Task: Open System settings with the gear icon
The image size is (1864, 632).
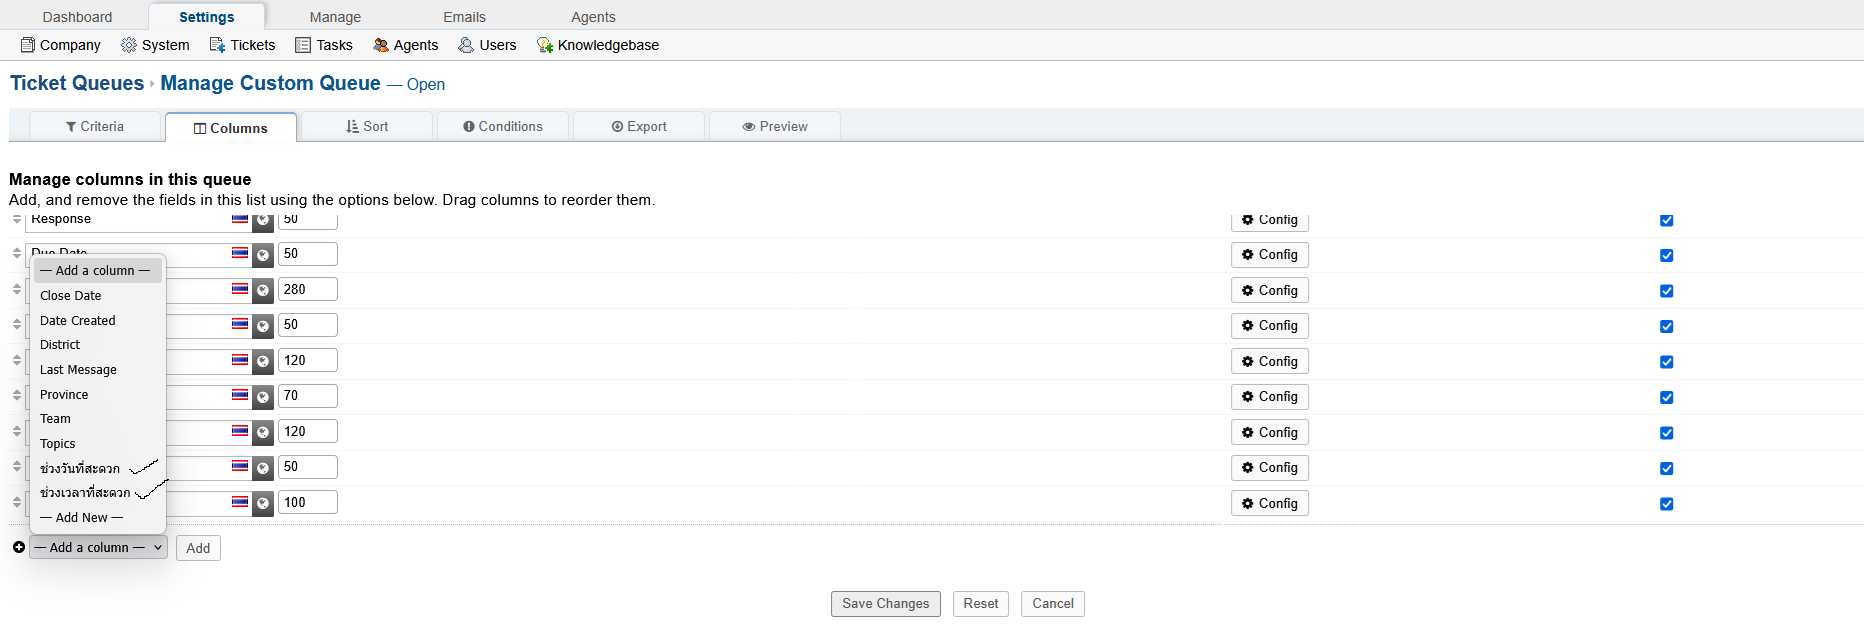Action: click(155, 45)
